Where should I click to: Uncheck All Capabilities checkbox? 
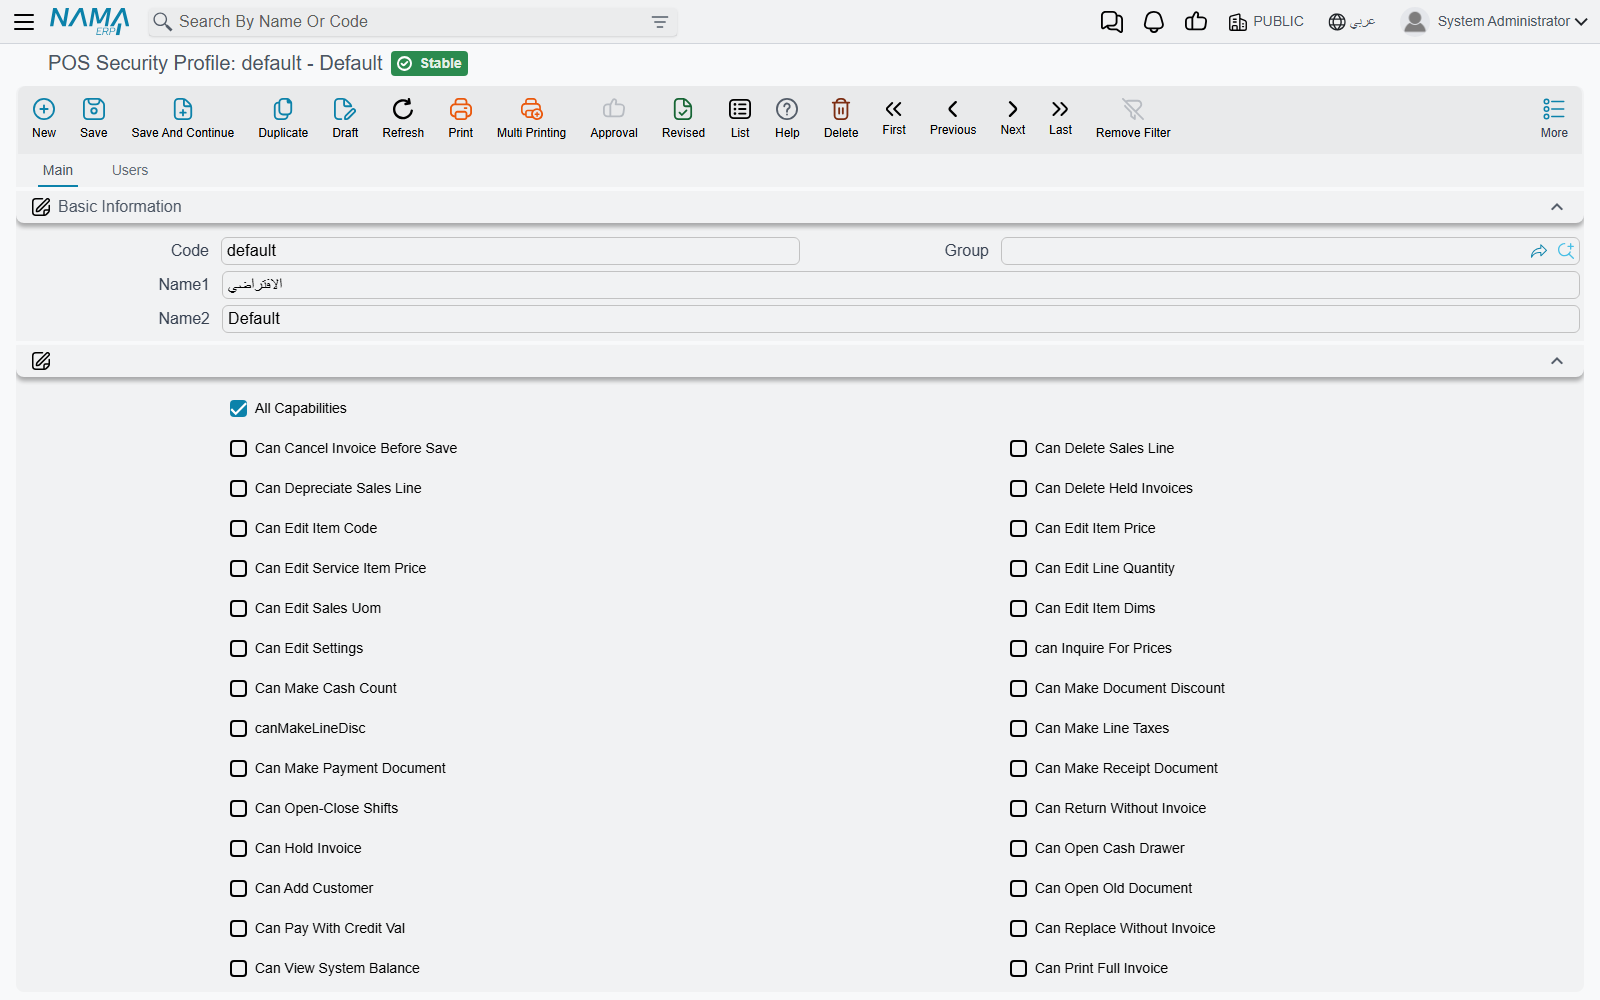(x=238, y=408)
